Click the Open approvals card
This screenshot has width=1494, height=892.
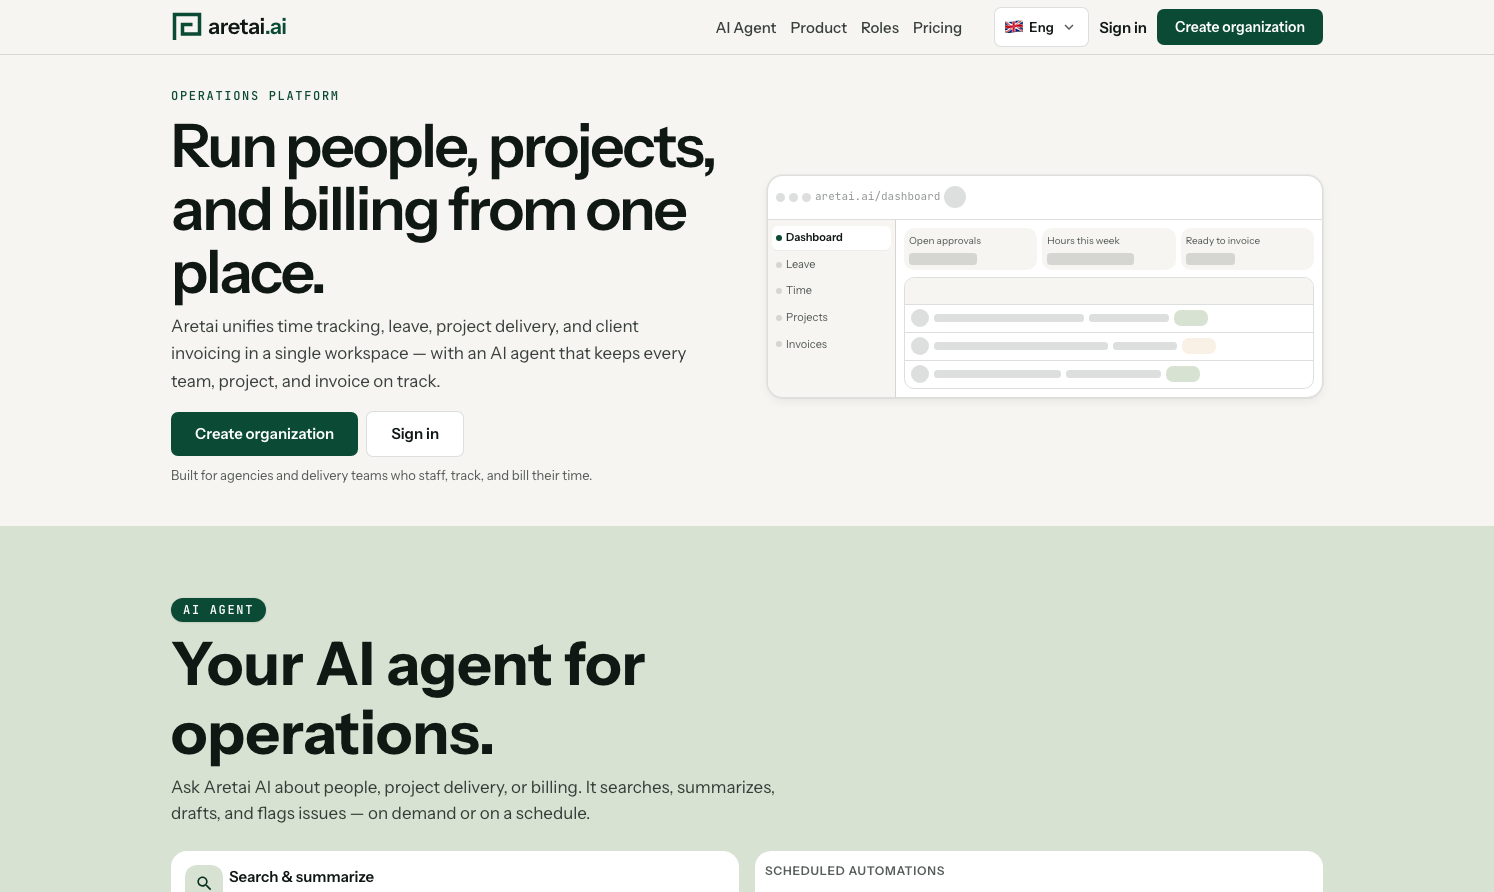point(970,249)
